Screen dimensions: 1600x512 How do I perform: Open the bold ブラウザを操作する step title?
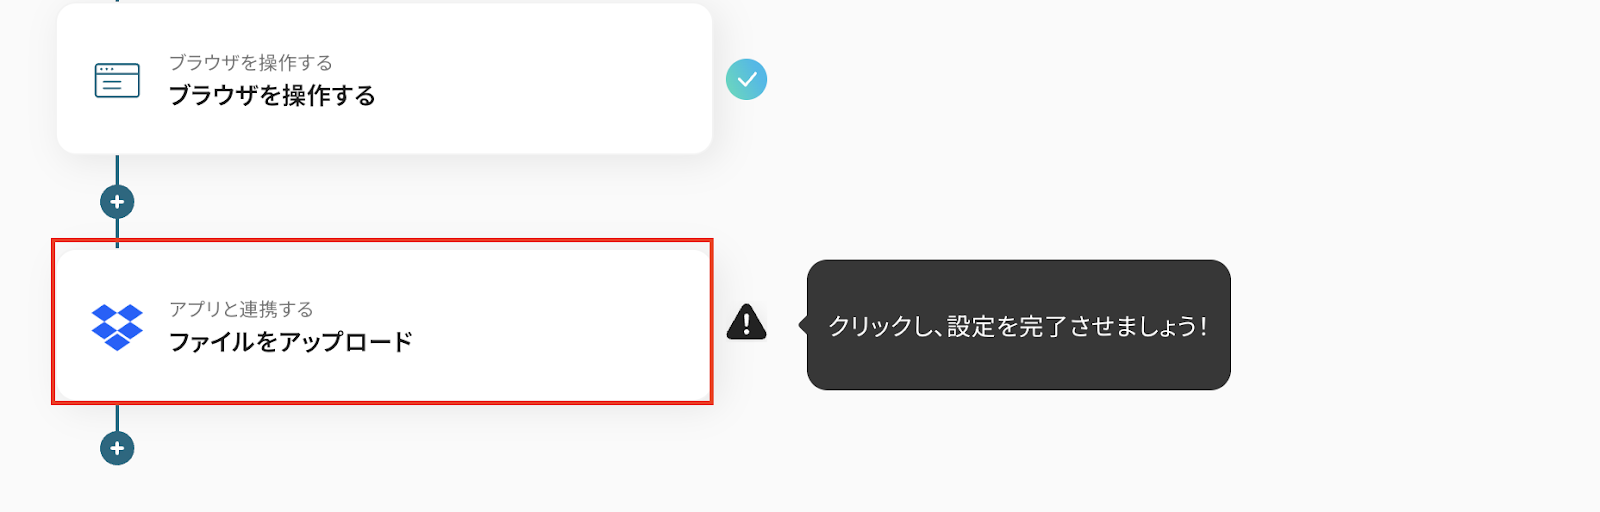point(272,95)
